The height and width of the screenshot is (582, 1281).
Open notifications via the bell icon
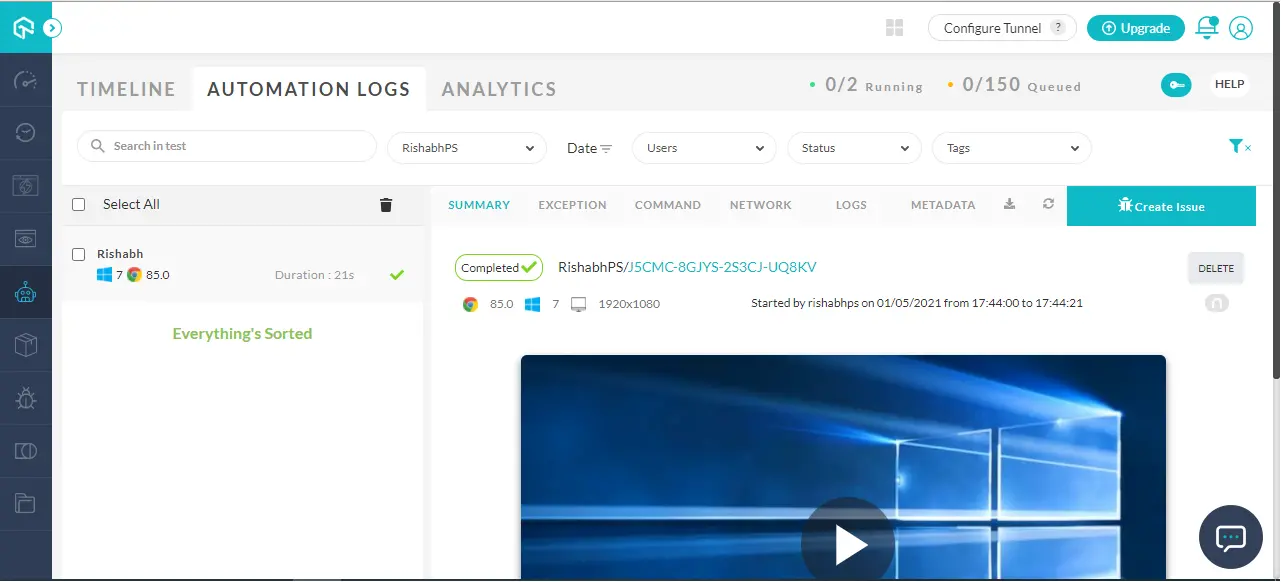(x=1206, y=28)
